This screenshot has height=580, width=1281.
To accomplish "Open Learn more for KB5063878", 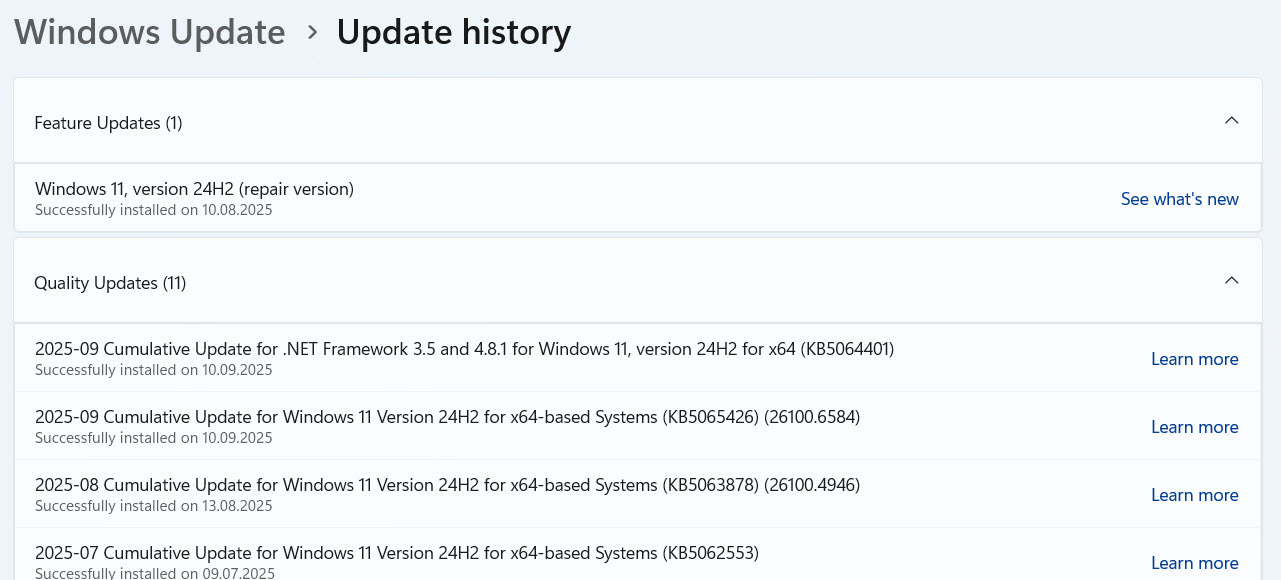I will click(x=1195, y=495).
